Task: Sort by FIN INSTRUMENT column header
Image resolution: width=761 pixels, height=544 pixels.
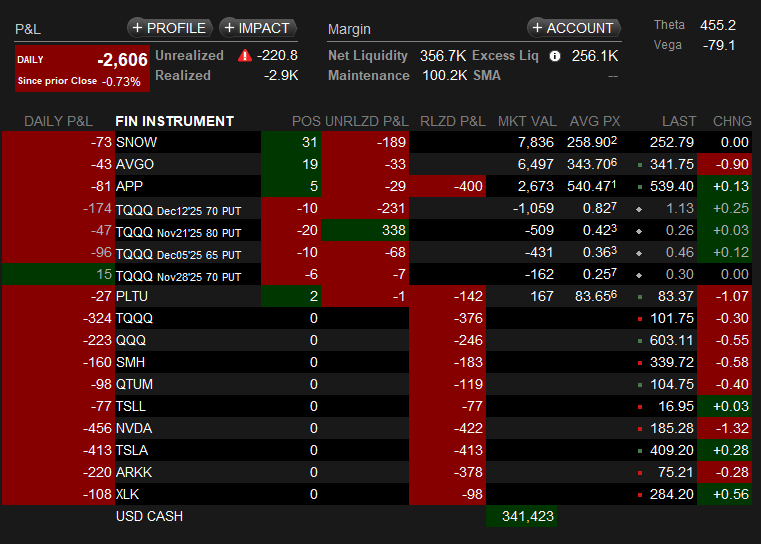Action: pyautogui.click(x=175, y=121)
